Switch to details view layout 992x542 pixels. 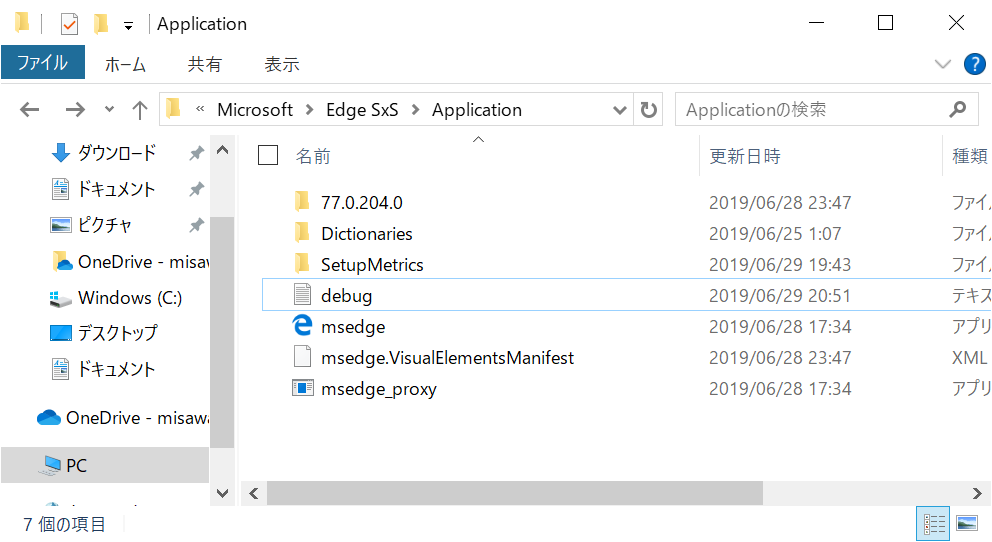(935, 523)
